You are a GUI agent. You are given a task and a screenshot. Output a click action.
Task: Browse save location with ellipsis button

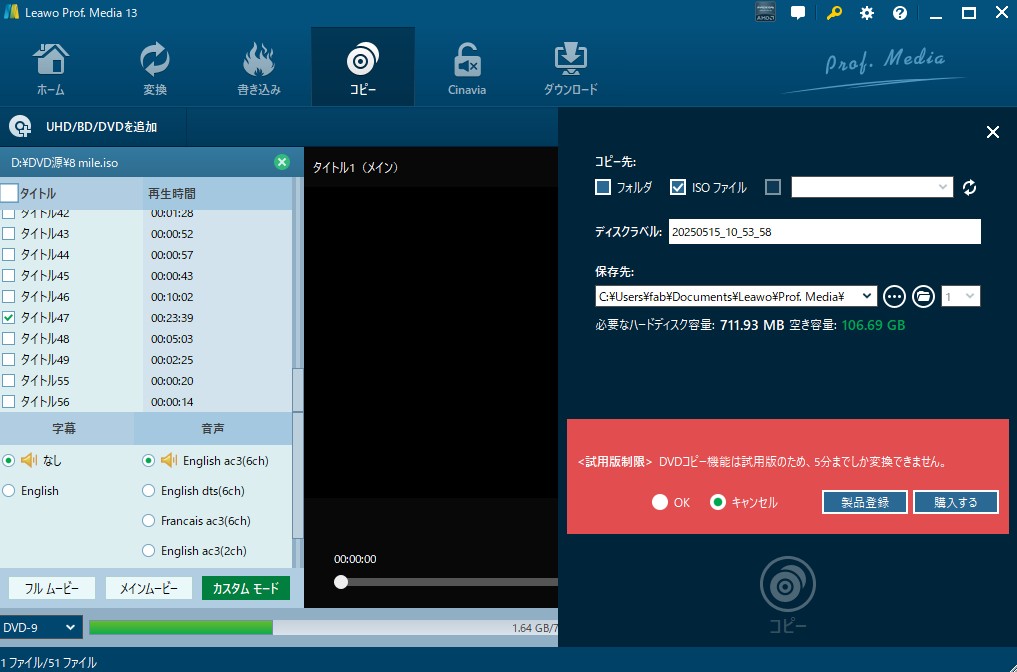pos(894,296)
